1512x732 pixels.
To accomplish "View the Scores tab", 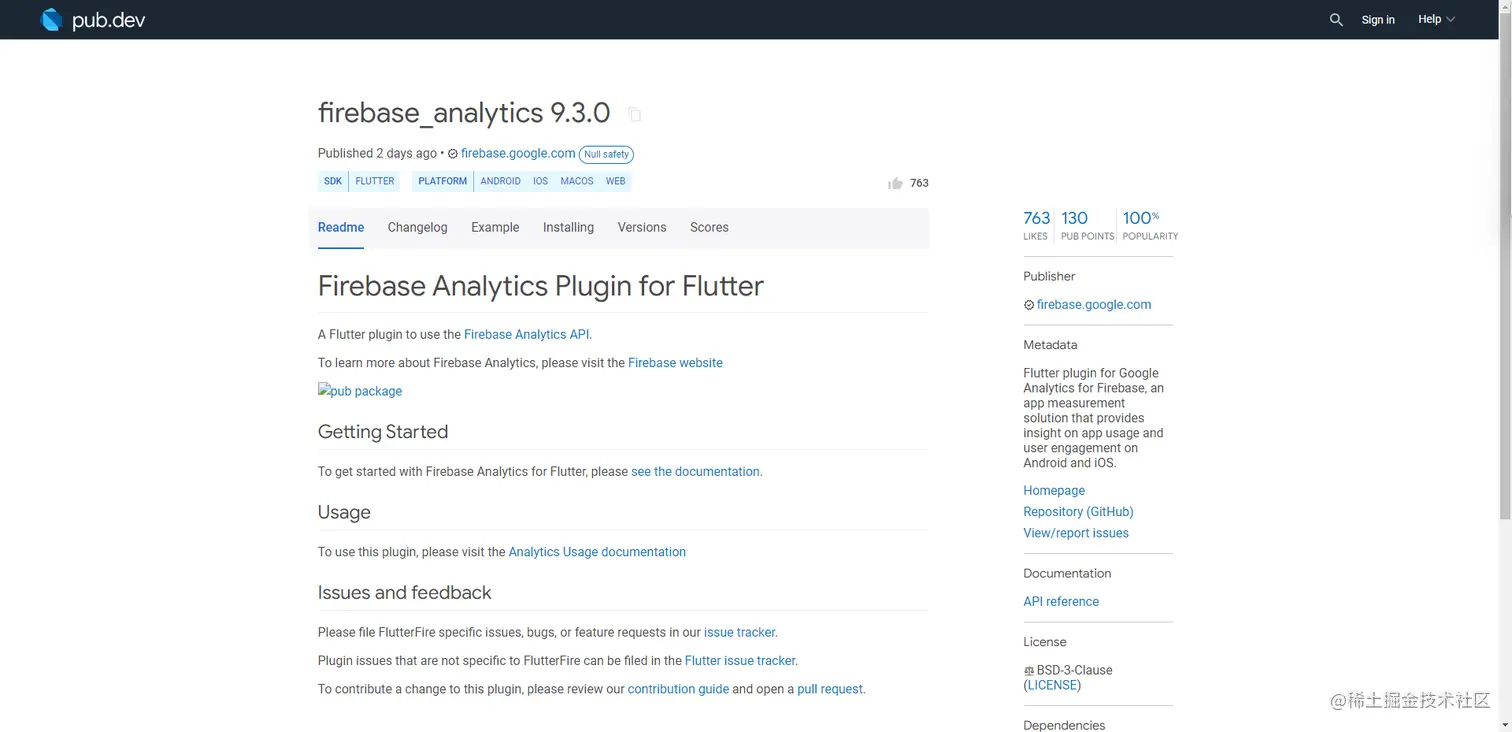I will coord(709,227).
